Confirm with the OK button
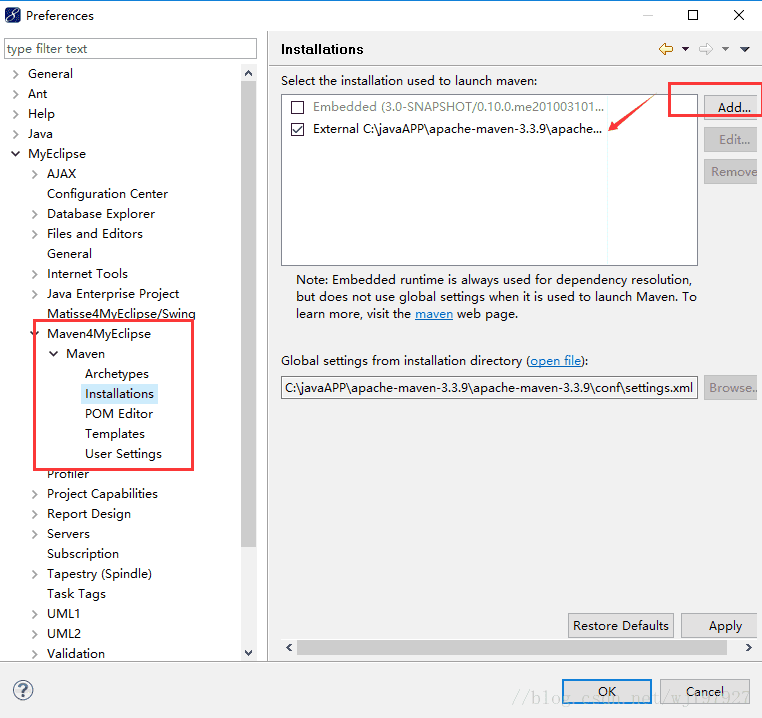 click(606, 691)
